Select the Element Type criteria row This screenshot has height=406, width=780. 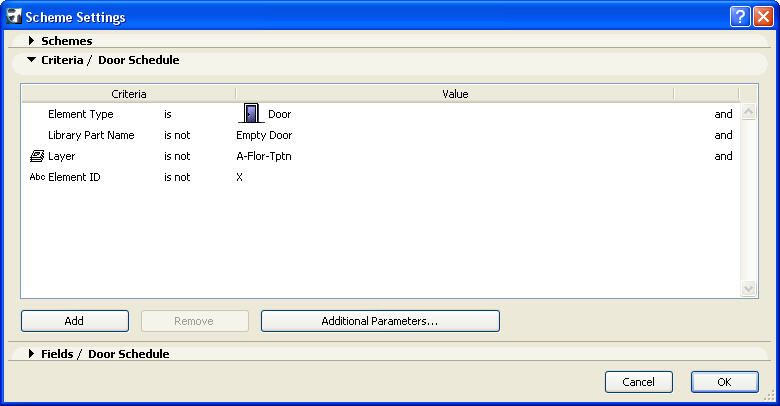[381, 114]
